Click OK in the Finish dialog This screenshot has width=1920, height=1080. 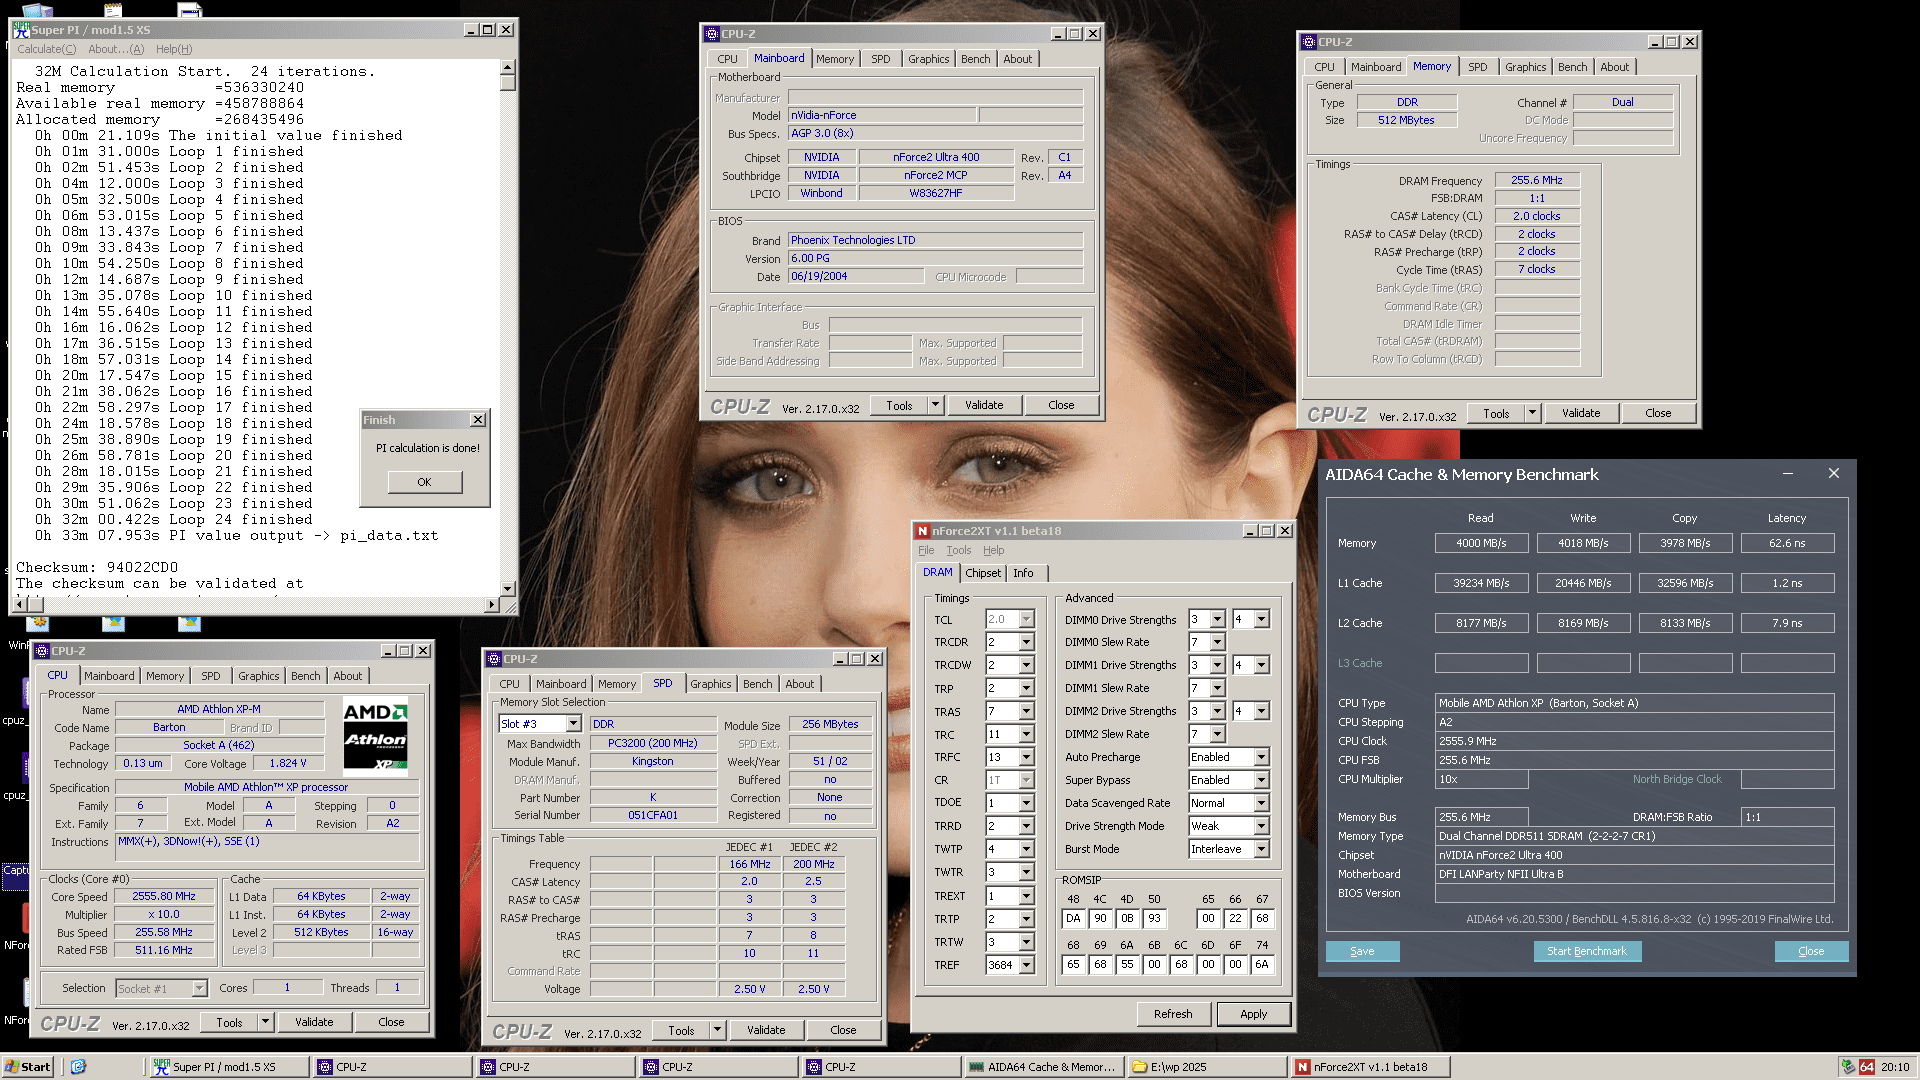pos(424,482)
